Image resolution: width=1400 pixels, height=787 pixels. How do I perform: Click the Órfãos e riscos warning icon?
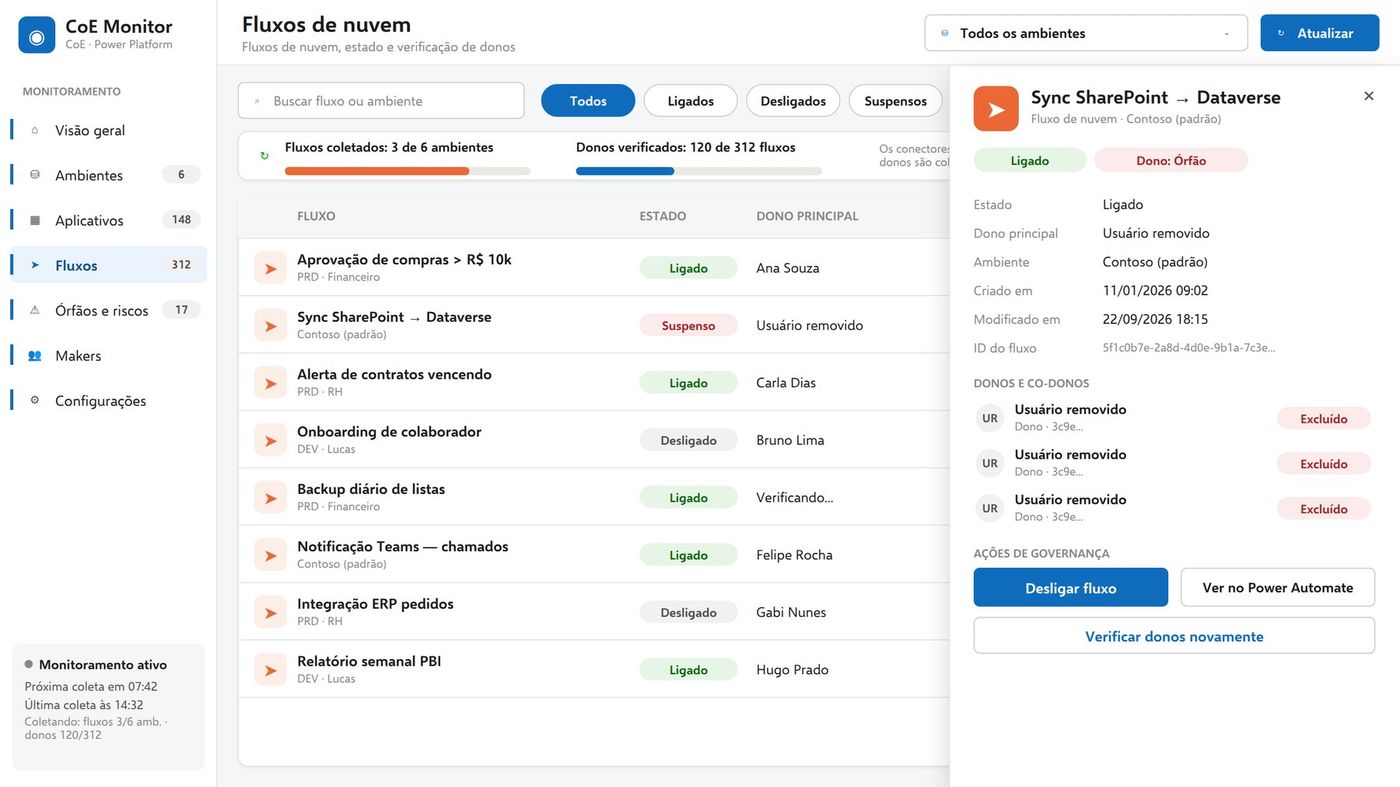[35, 310]
